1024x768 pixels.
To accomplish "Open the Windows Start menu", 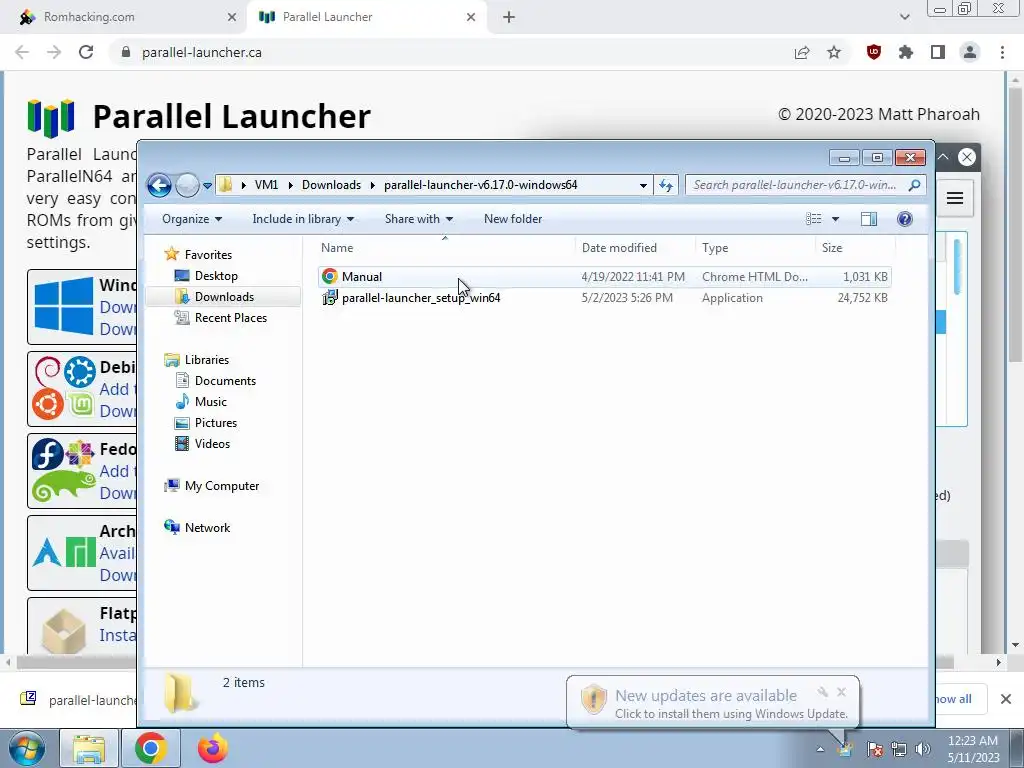I will point(27,748).
